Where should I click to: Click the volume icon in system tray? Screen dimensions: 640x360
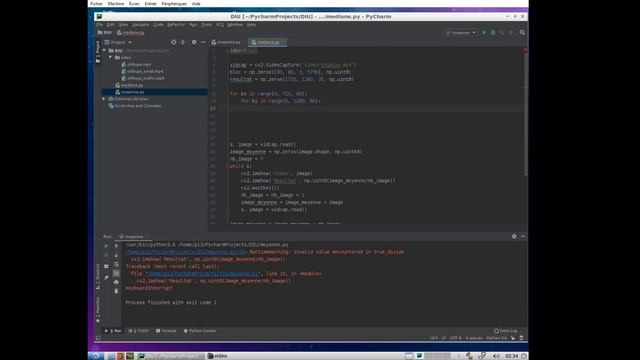(x=496, y=356)
